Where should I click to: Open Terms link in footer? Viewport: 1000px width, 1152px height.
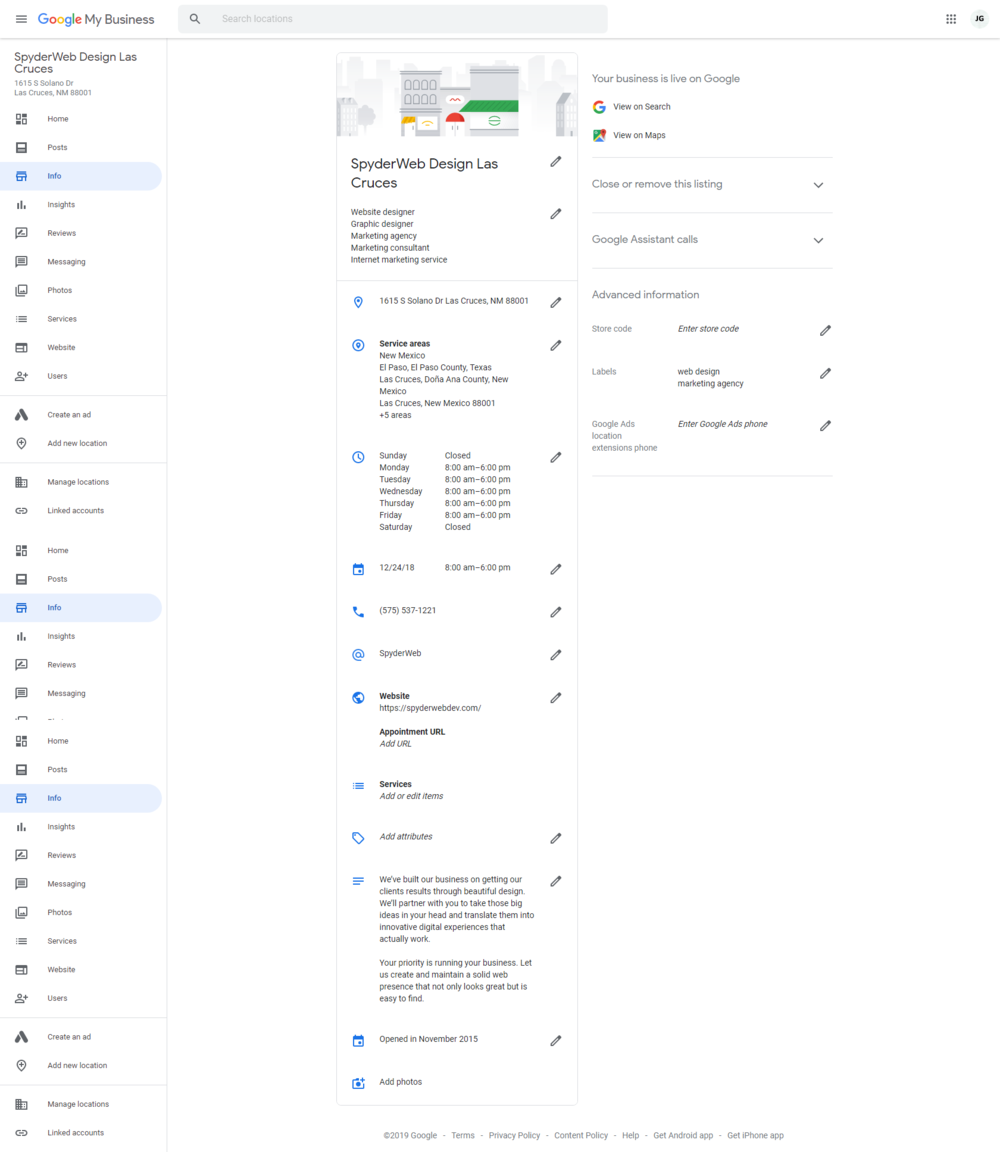coord(463,1135)
